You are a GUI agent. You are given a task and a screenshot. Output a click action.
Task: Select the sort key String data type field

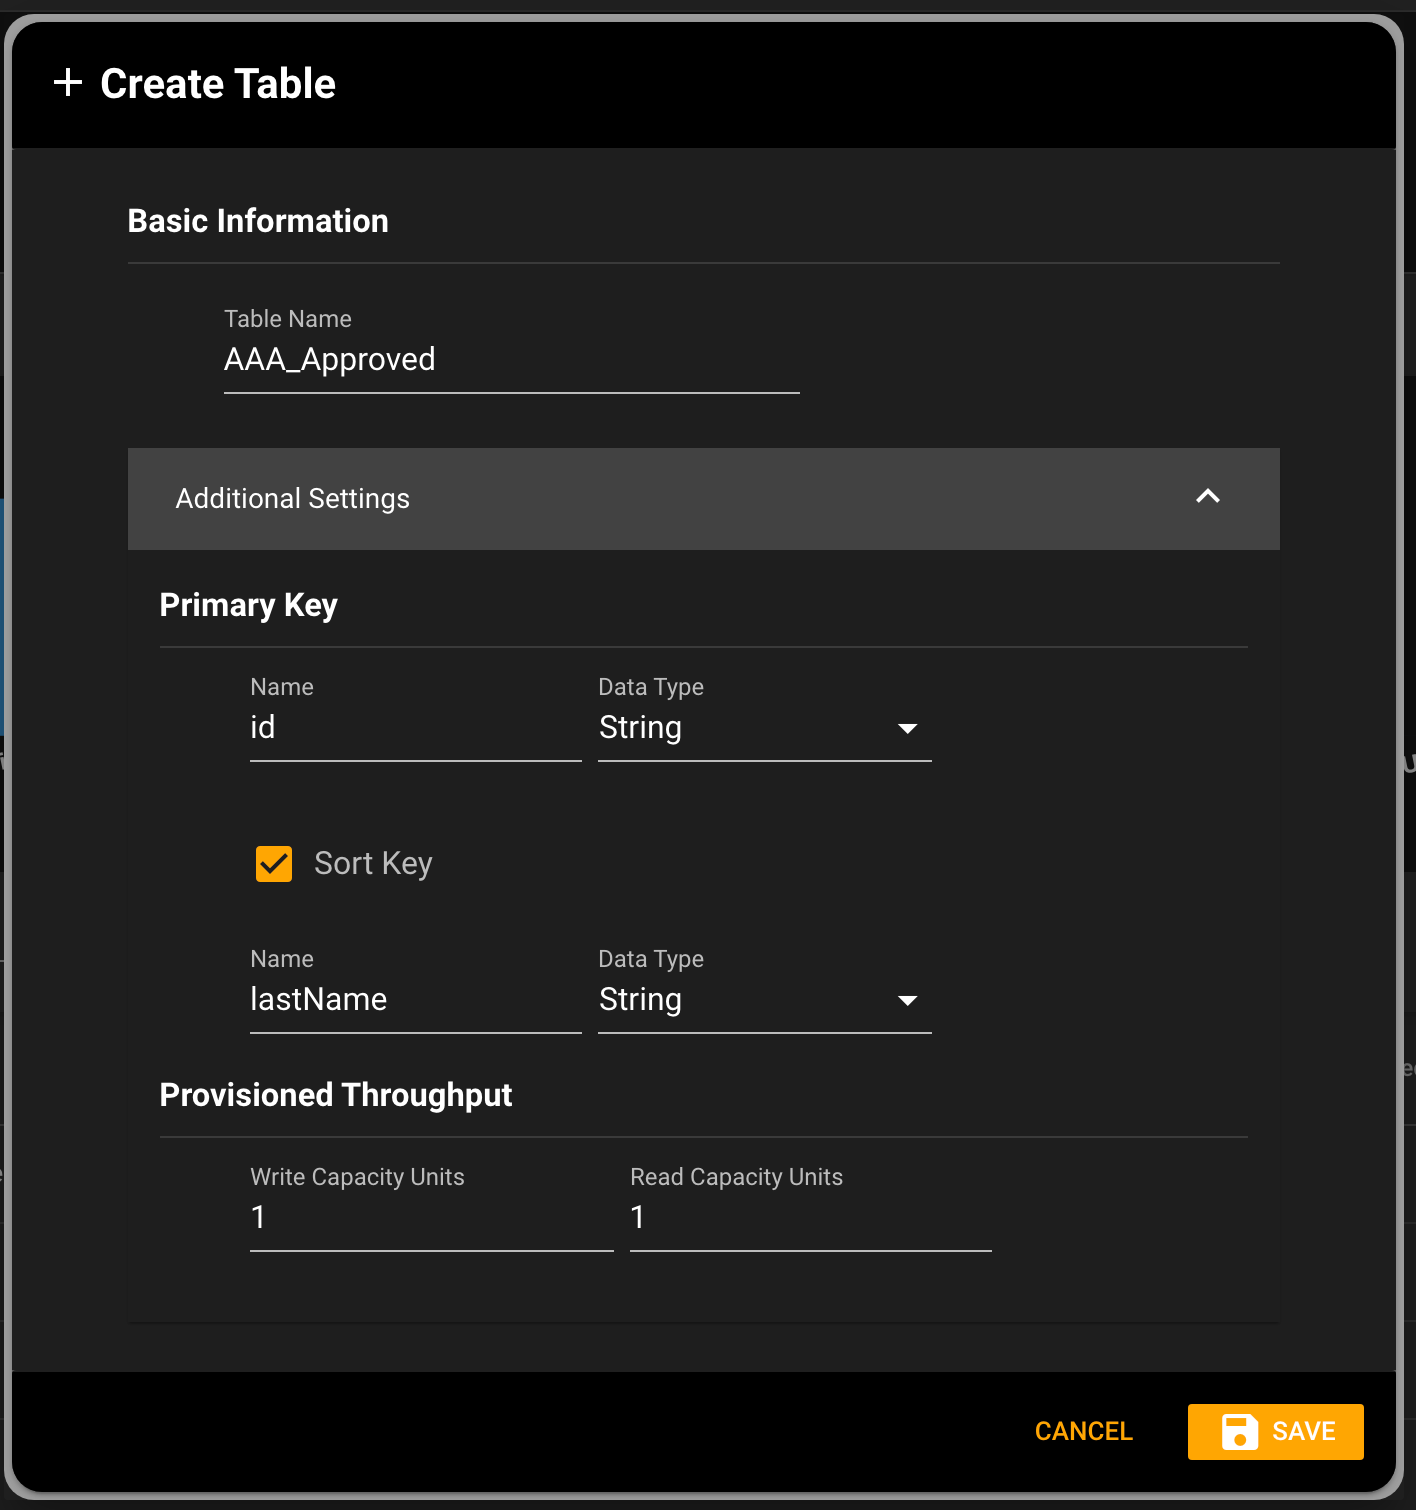[x=765, y=1000]
